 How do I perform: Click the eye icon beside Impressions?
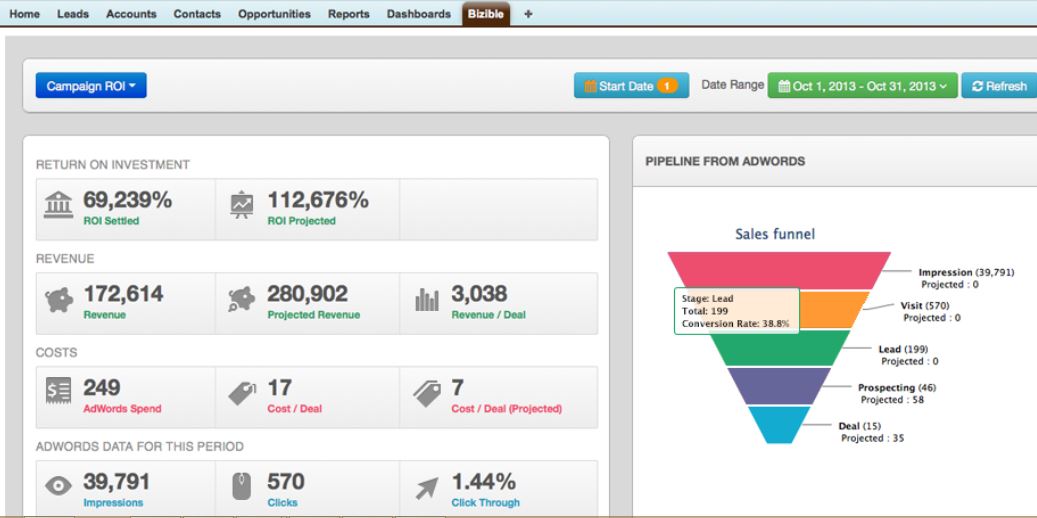(58, 489)
